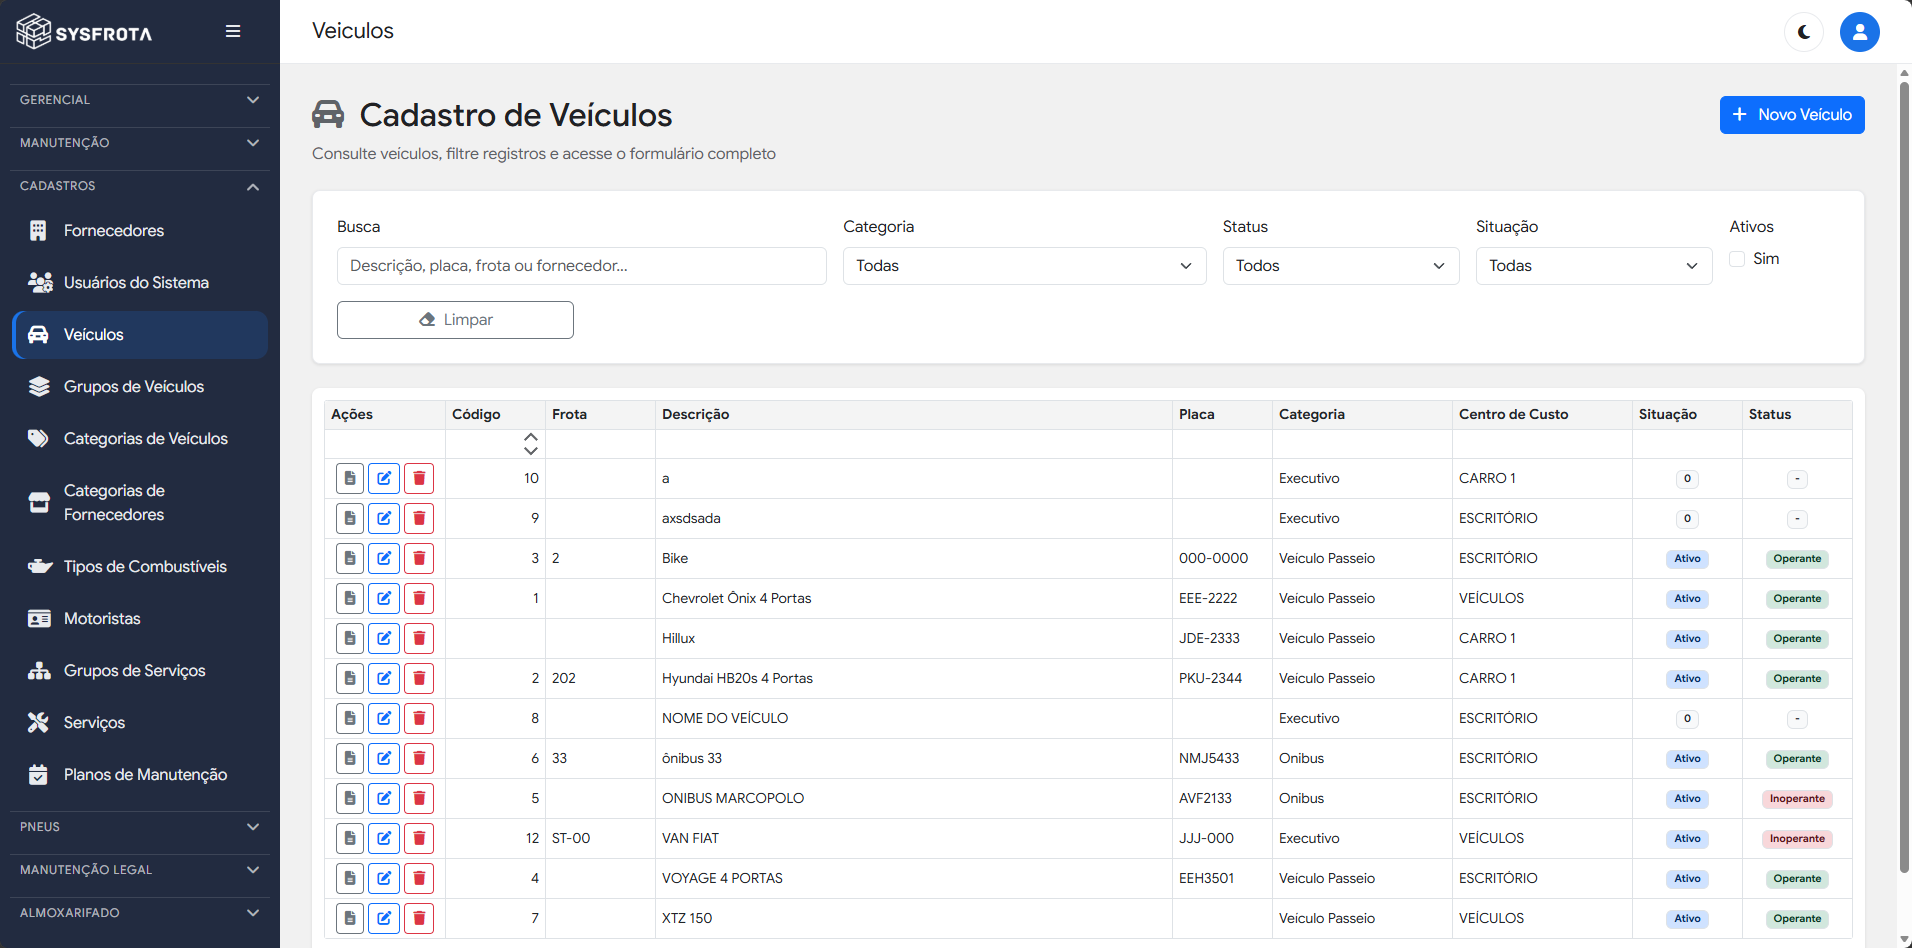Click the SYSFROTA logo

click(x=84, y=32)
